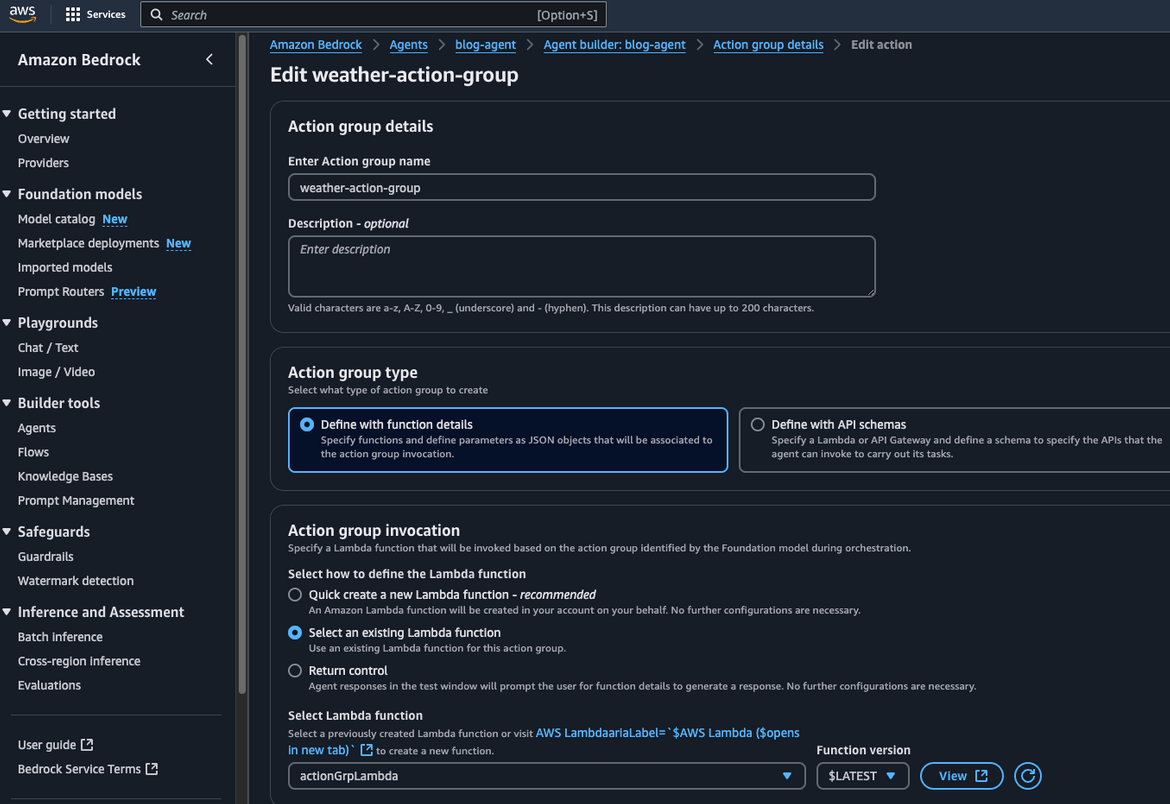Image resolution: width=1170 pixels, height=804 pixels.
Task: Collapse the Inference and Assessment section
Action: tap(7, 611)
